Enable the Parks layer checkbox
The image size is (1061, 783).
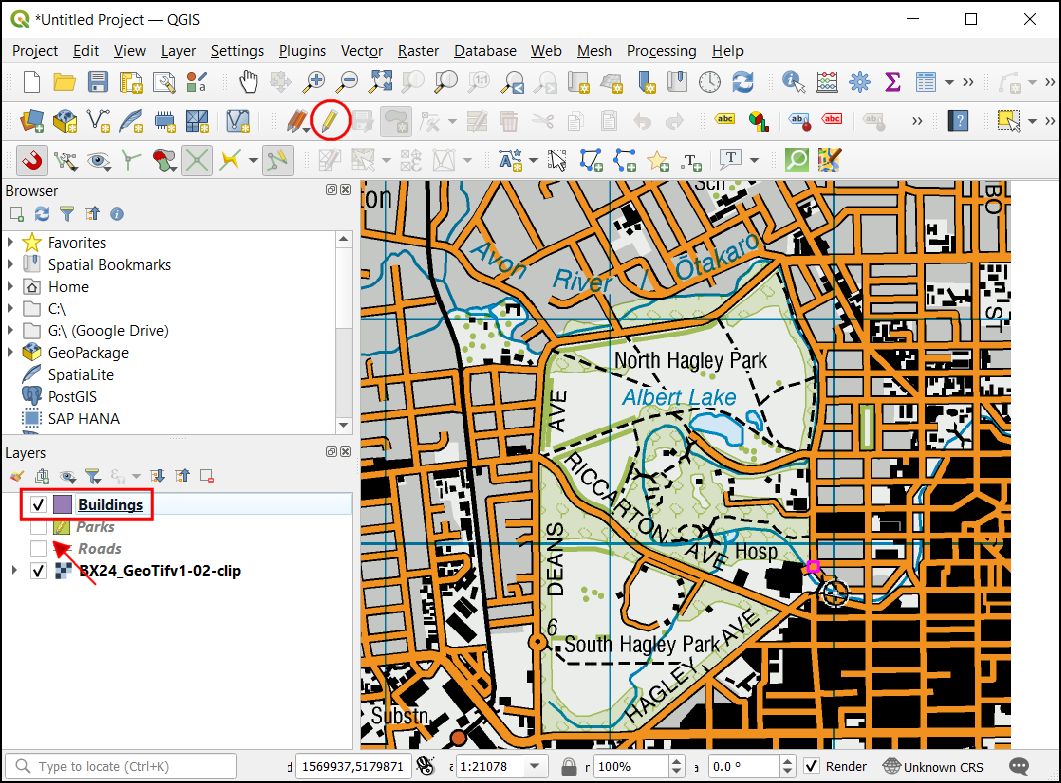click(x=38, y=527)
